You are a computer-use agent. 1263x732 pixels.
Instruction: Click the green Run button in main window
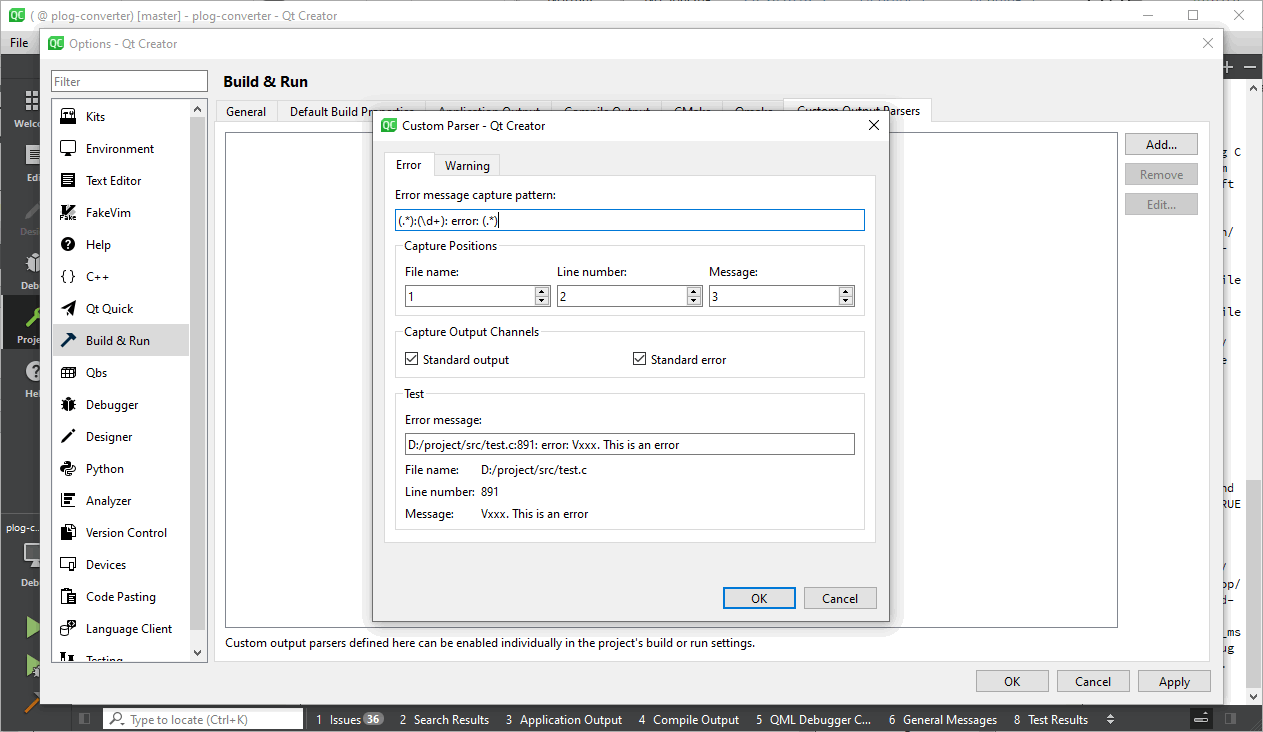[x=33, y=627]
